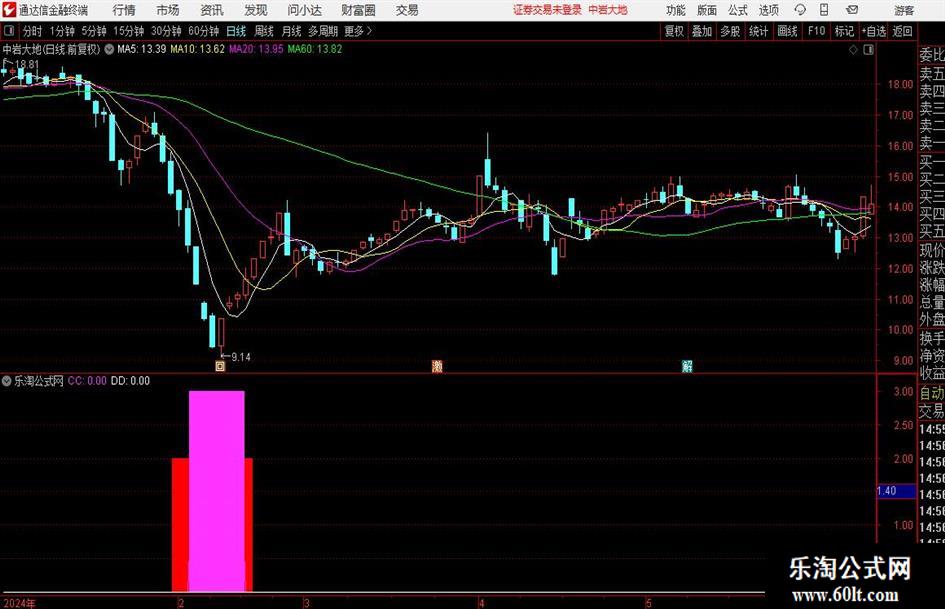Open the 资讯 menu
Image resolution: width=945 pixels, height=609 pixels.
point(212,10)
